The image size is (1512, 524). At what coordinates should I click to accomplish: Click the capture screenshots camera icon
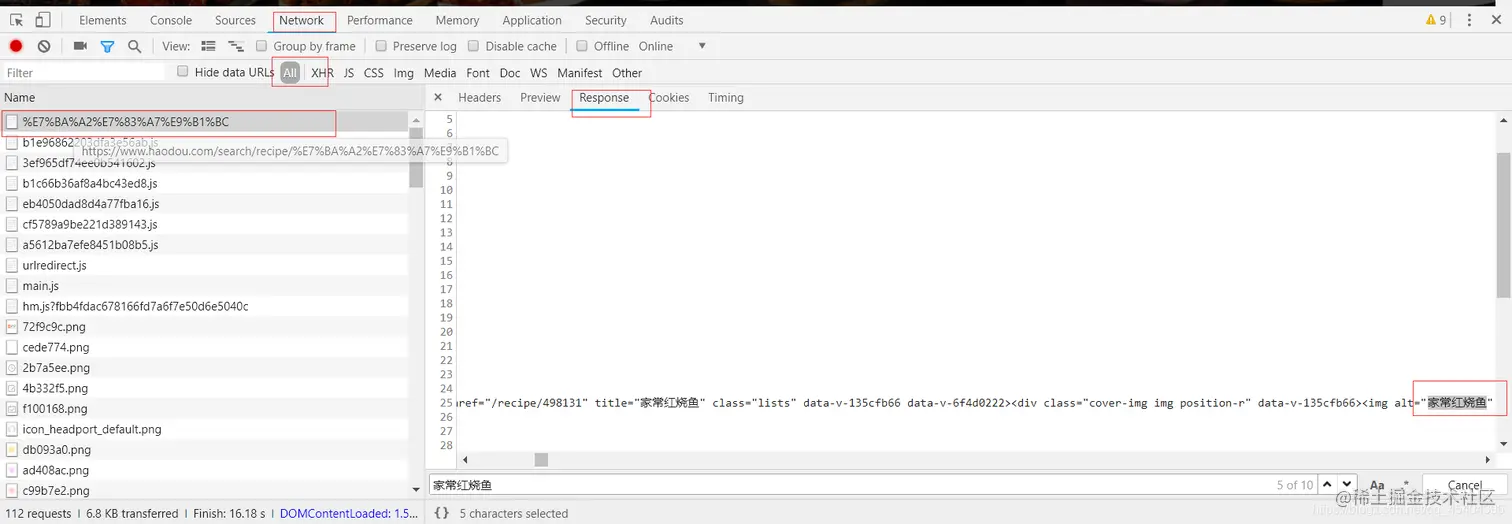(x=80, y=46)
